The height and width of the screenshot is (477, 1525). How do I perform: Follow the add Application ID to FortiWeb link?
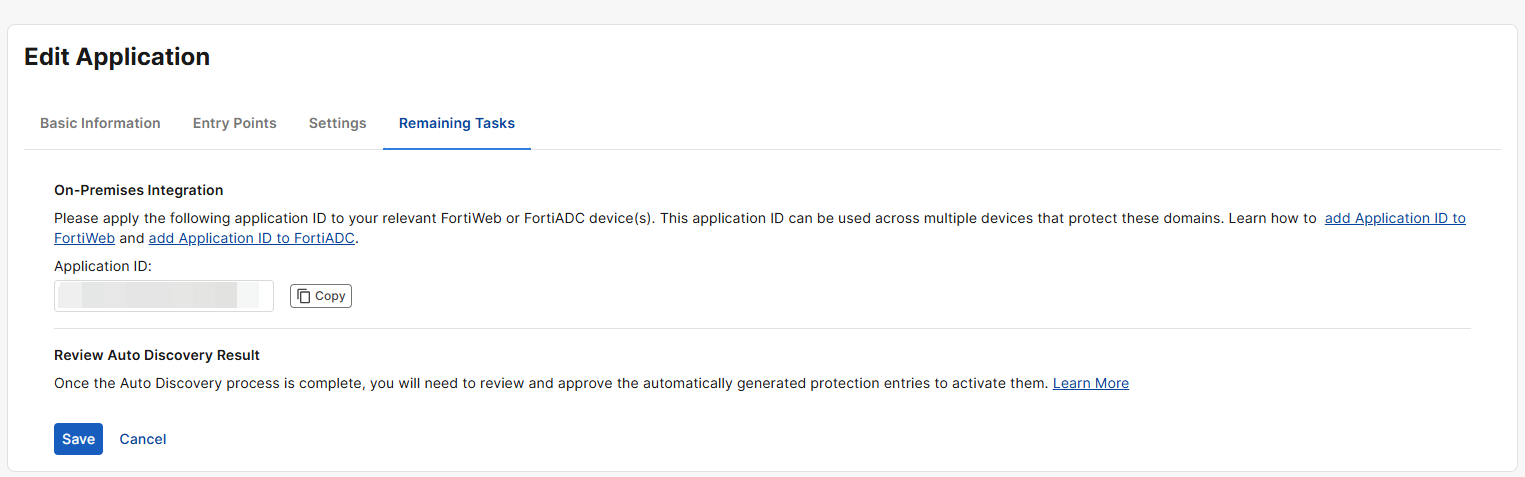coord(1394,218)
